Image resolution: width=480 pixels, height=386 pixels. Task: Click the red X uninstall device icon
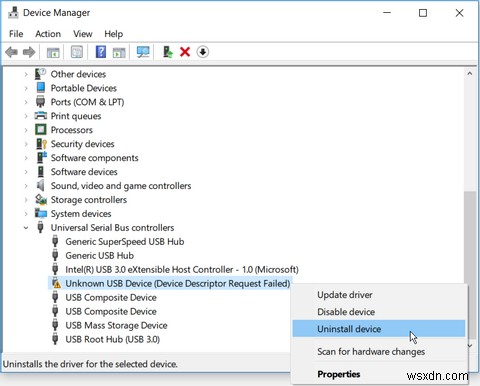click(x=185, y=52)
